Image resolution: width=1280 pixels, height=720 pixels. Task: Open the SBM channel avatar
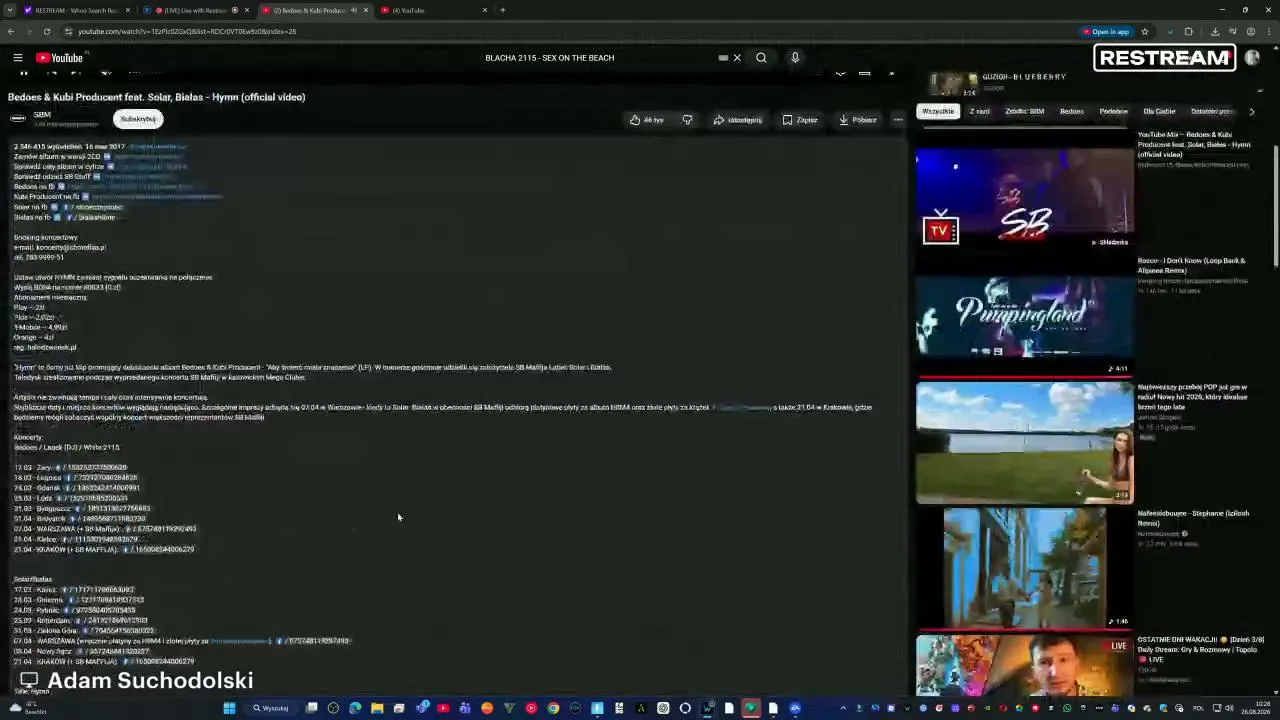point(18,118)
